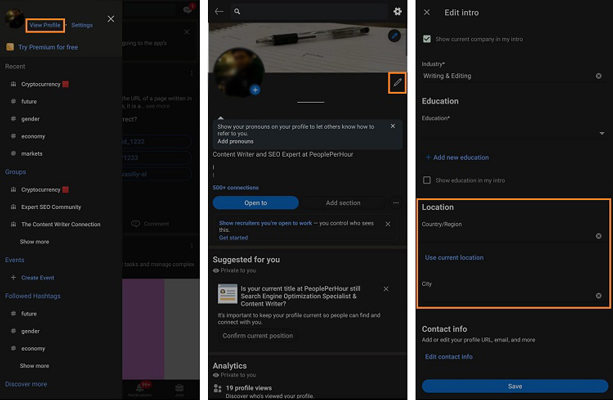613x400 pixels.
Task: Open Followed Hashtags heading
Action: (x=33, y=296)
